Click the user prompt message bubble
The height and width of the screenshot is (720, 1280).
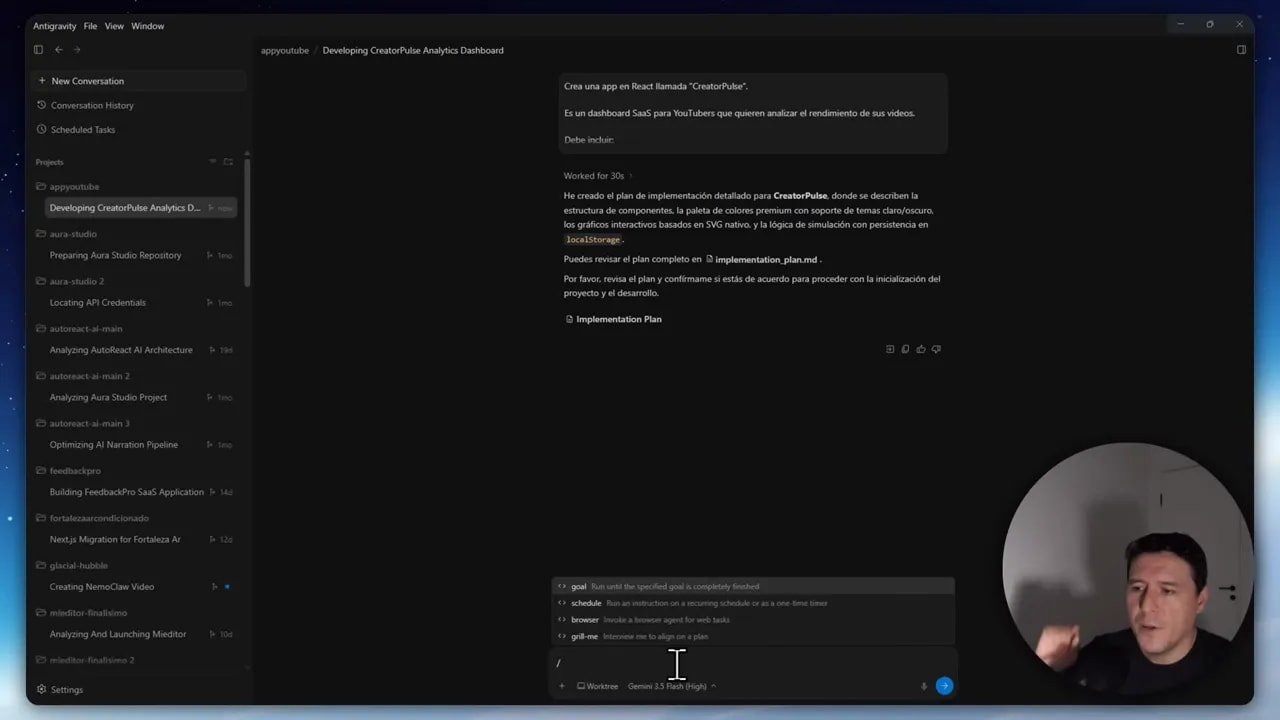click(754, 113)
